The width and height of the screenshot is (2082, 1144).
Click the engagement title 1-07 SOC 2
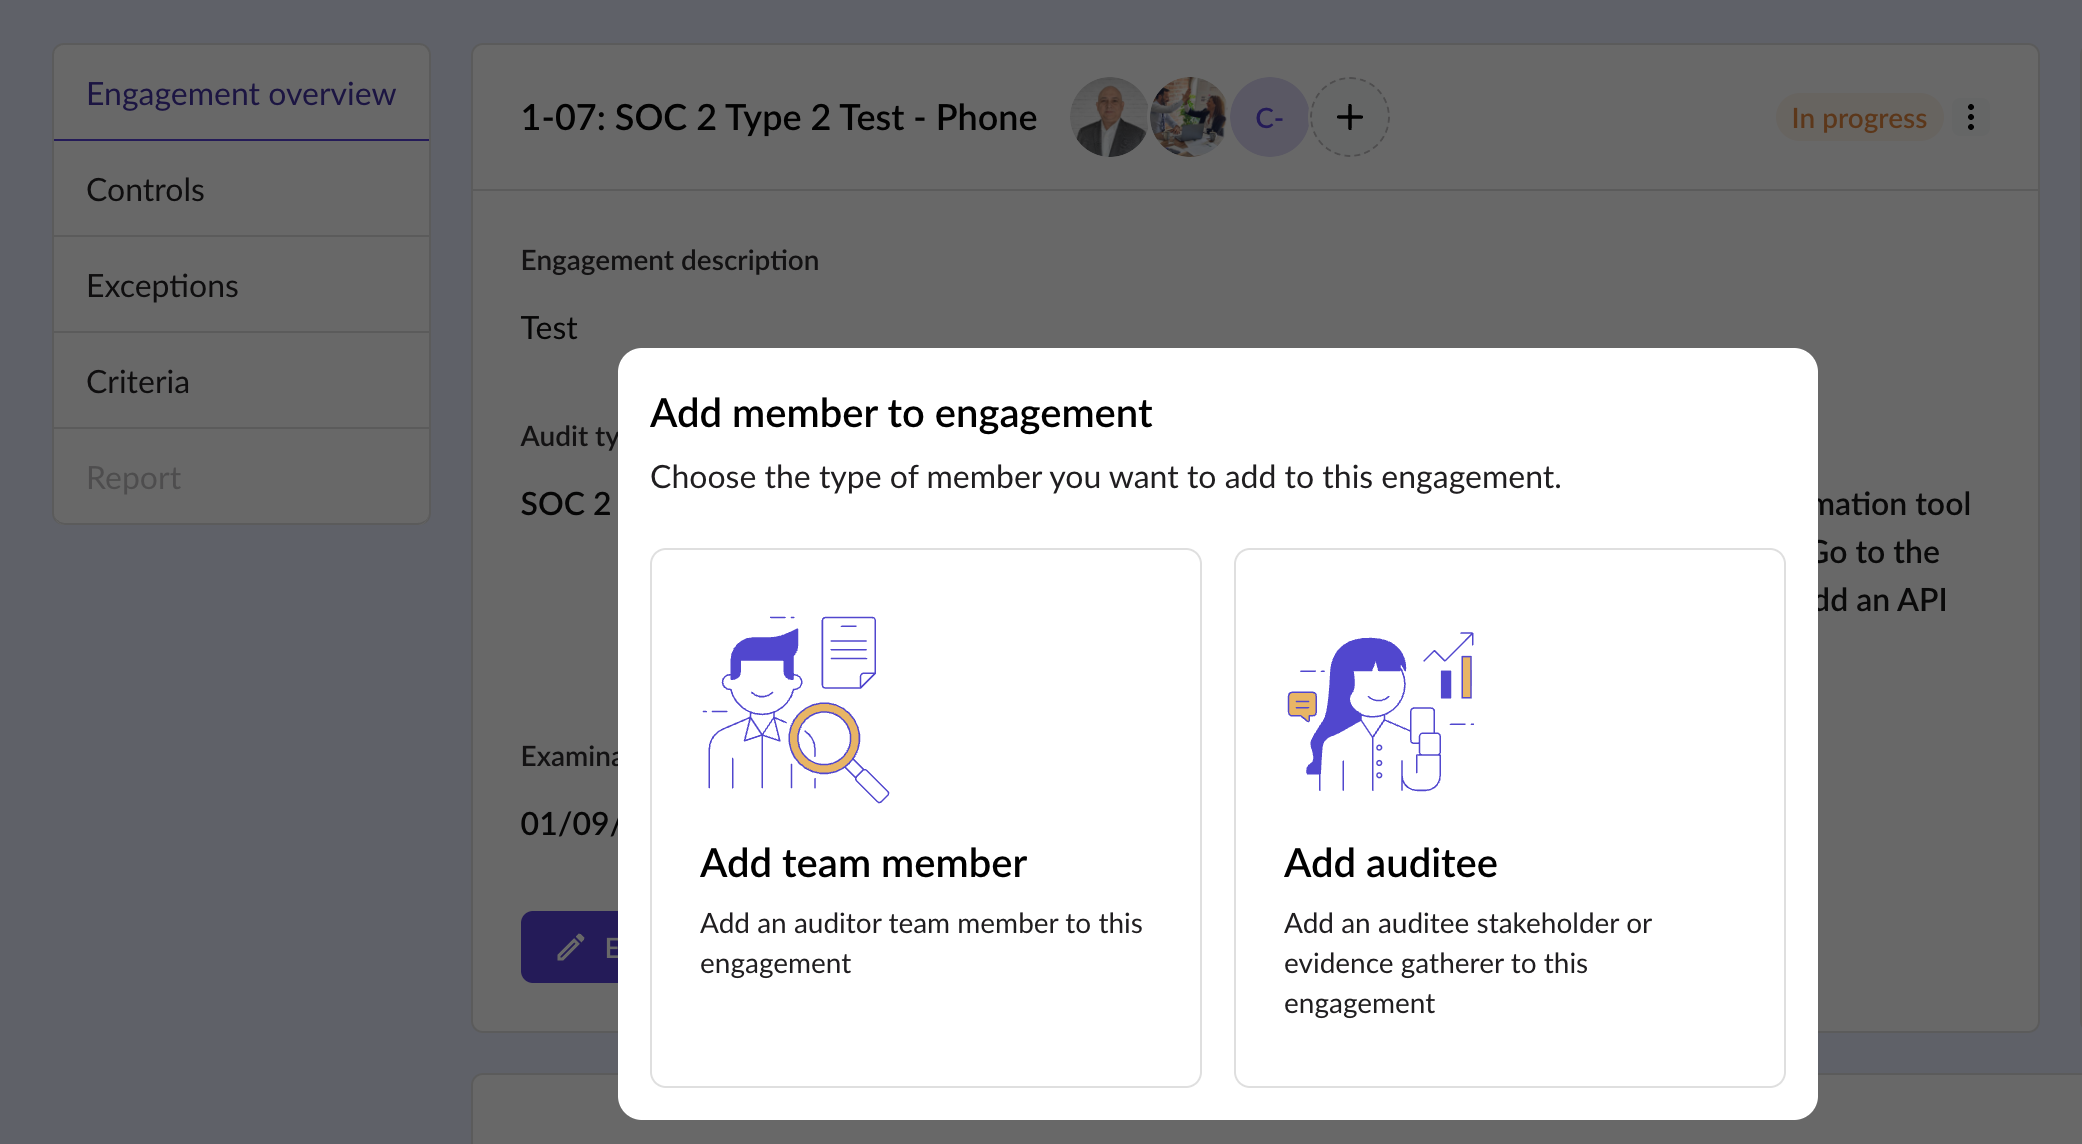pos(778,118)
